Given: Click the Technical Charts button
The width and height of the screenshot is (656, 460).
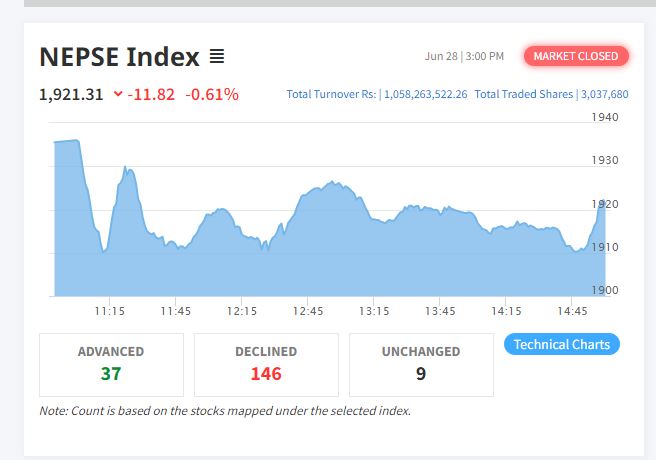Looking at the screenshot, I should (x=562, y=344).
